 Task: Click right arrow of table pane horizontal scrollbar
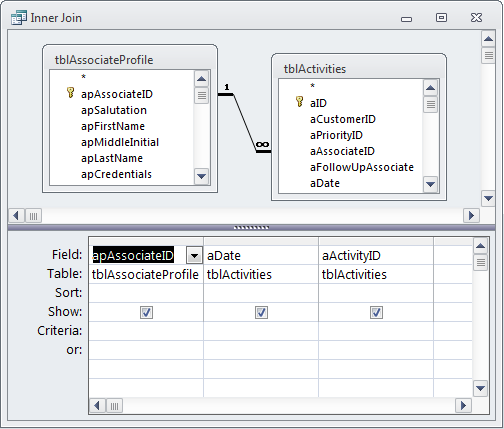(471, 216)
